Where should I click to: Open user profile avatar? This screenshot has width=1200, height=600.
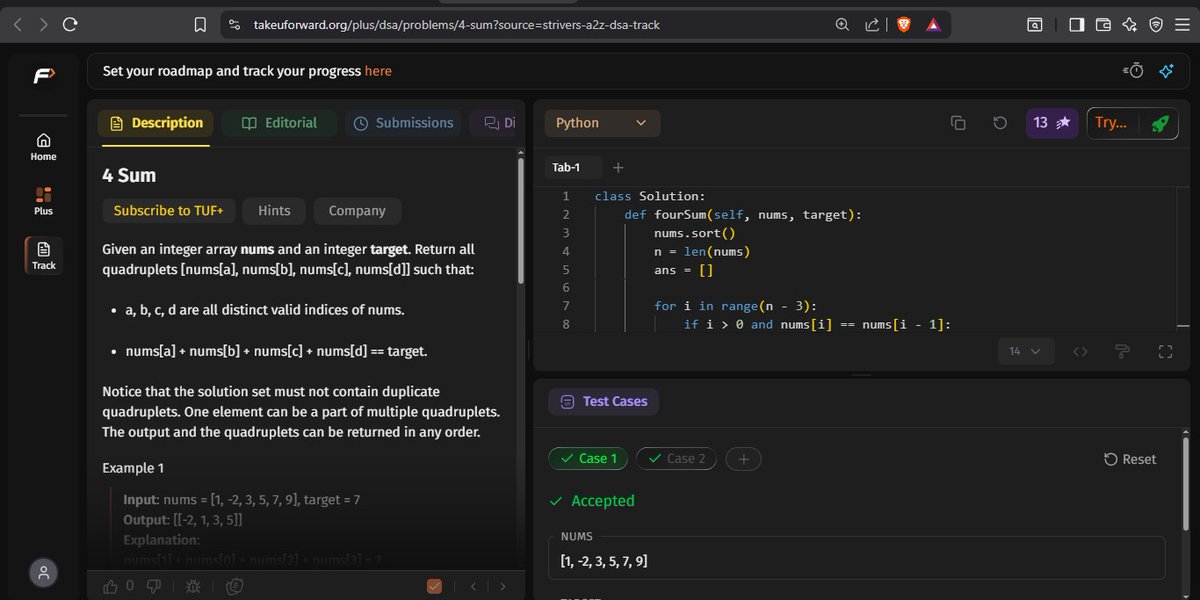43,573
